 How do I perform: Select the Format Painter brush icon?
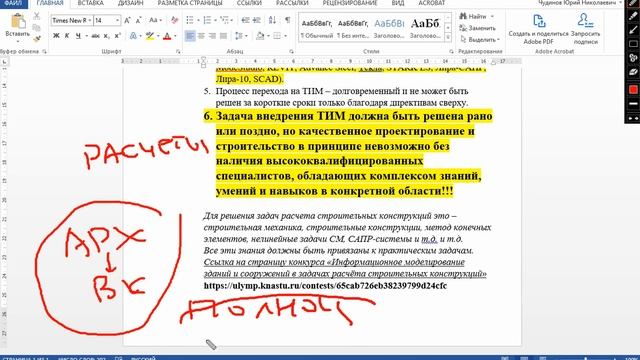point(37,39)
